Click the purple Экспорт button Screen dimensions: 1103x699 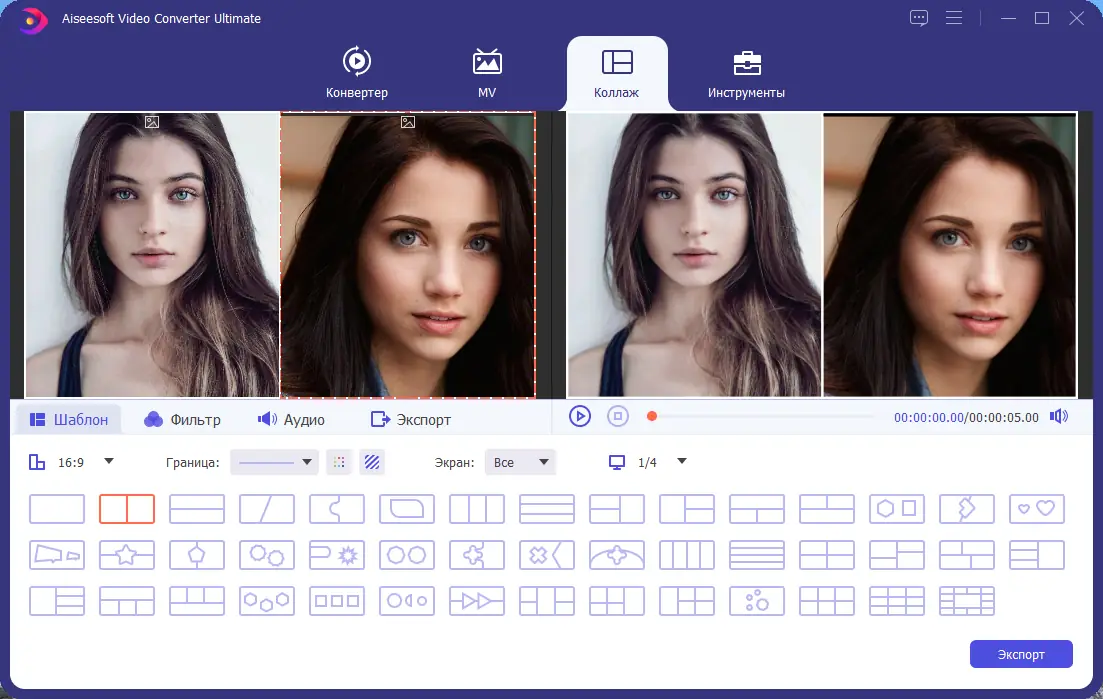coord(1021,654)
